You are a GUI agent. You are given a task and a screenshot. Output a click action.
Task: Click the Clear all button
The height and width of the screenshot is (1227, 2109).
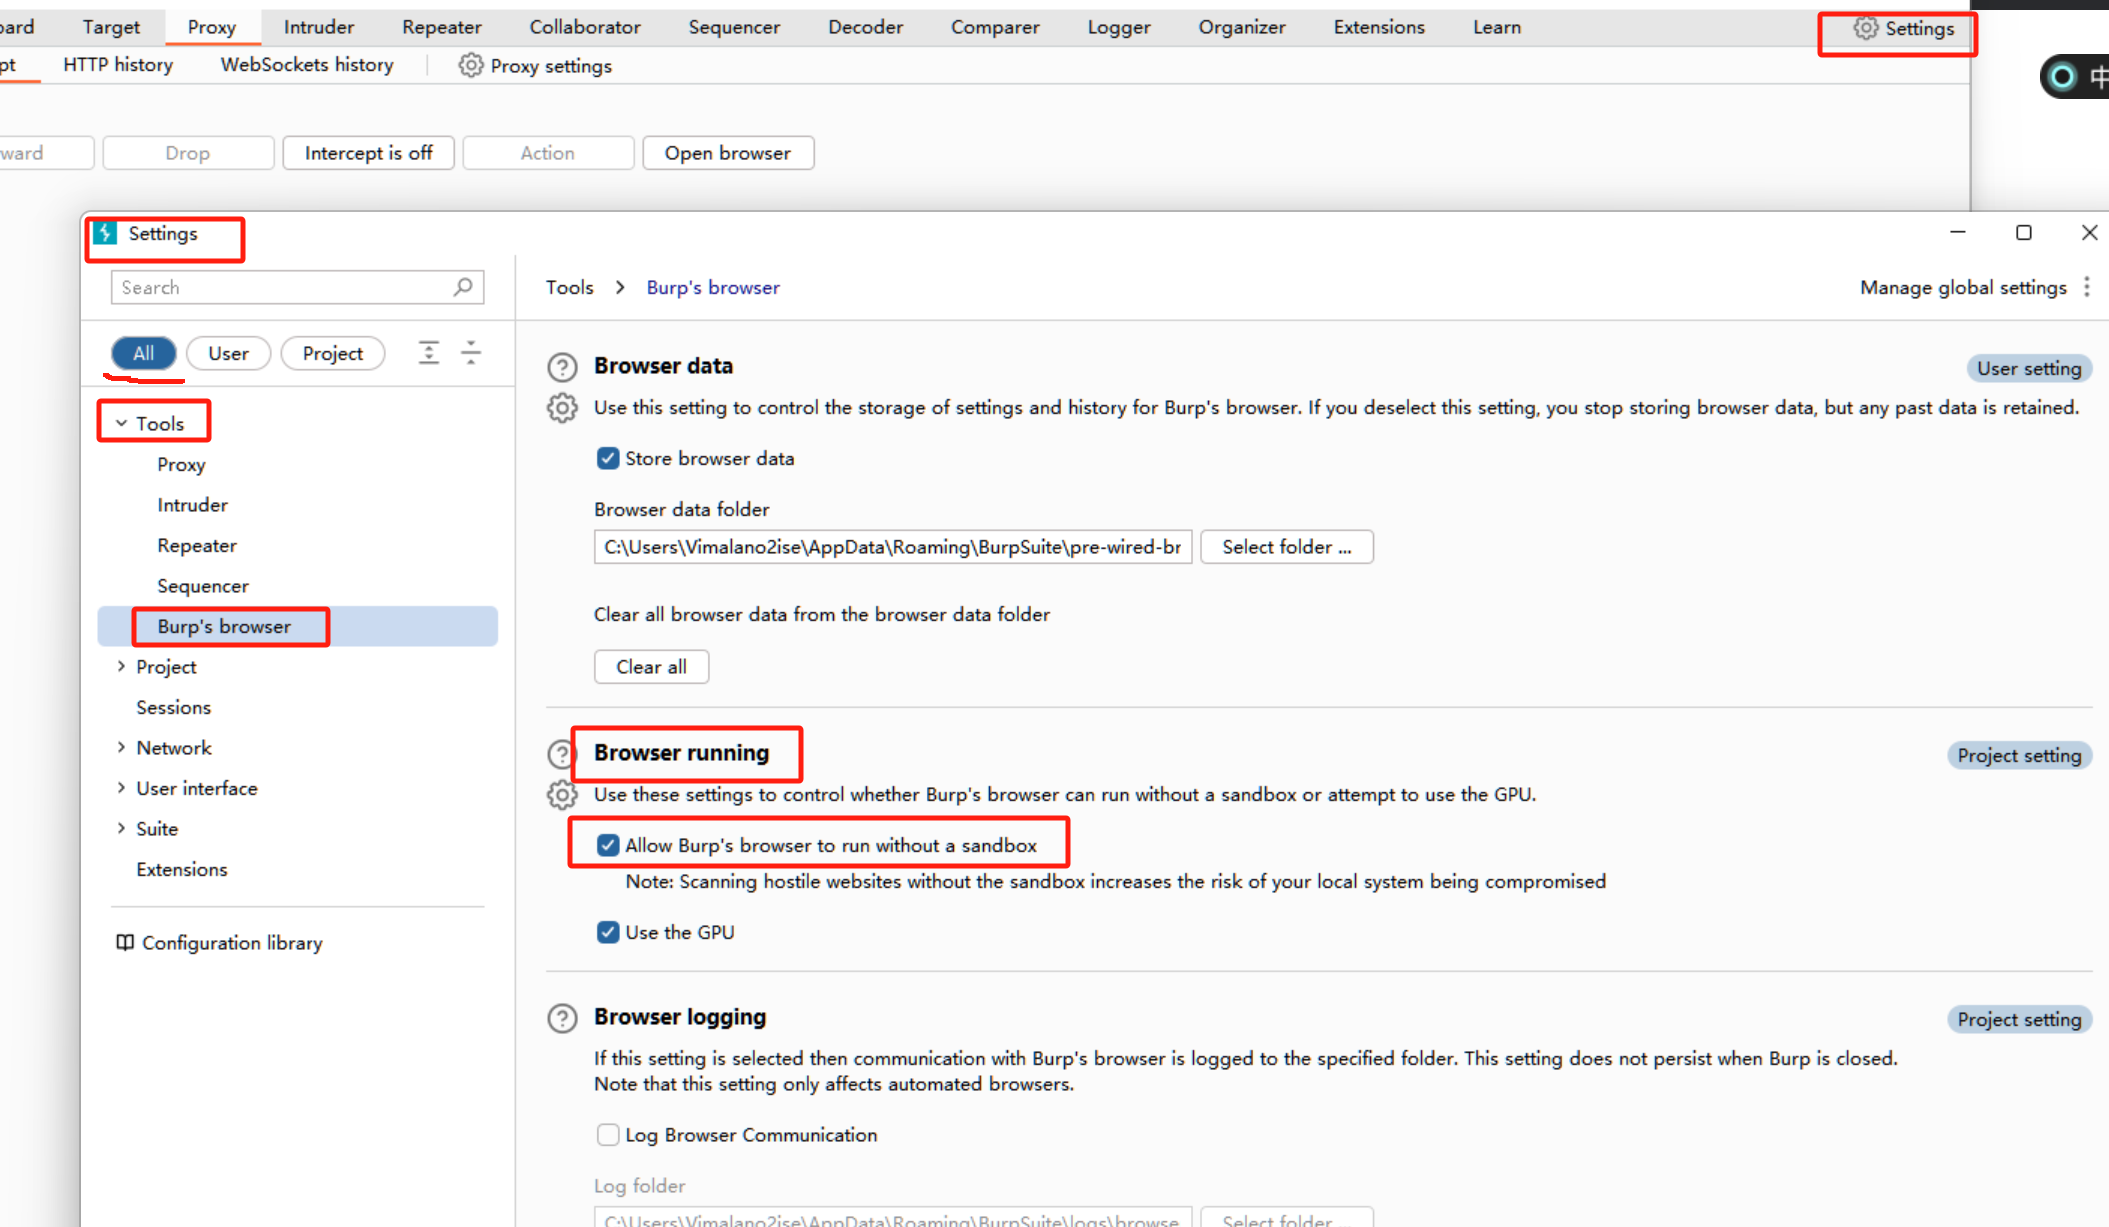click(x=651, y=666)
